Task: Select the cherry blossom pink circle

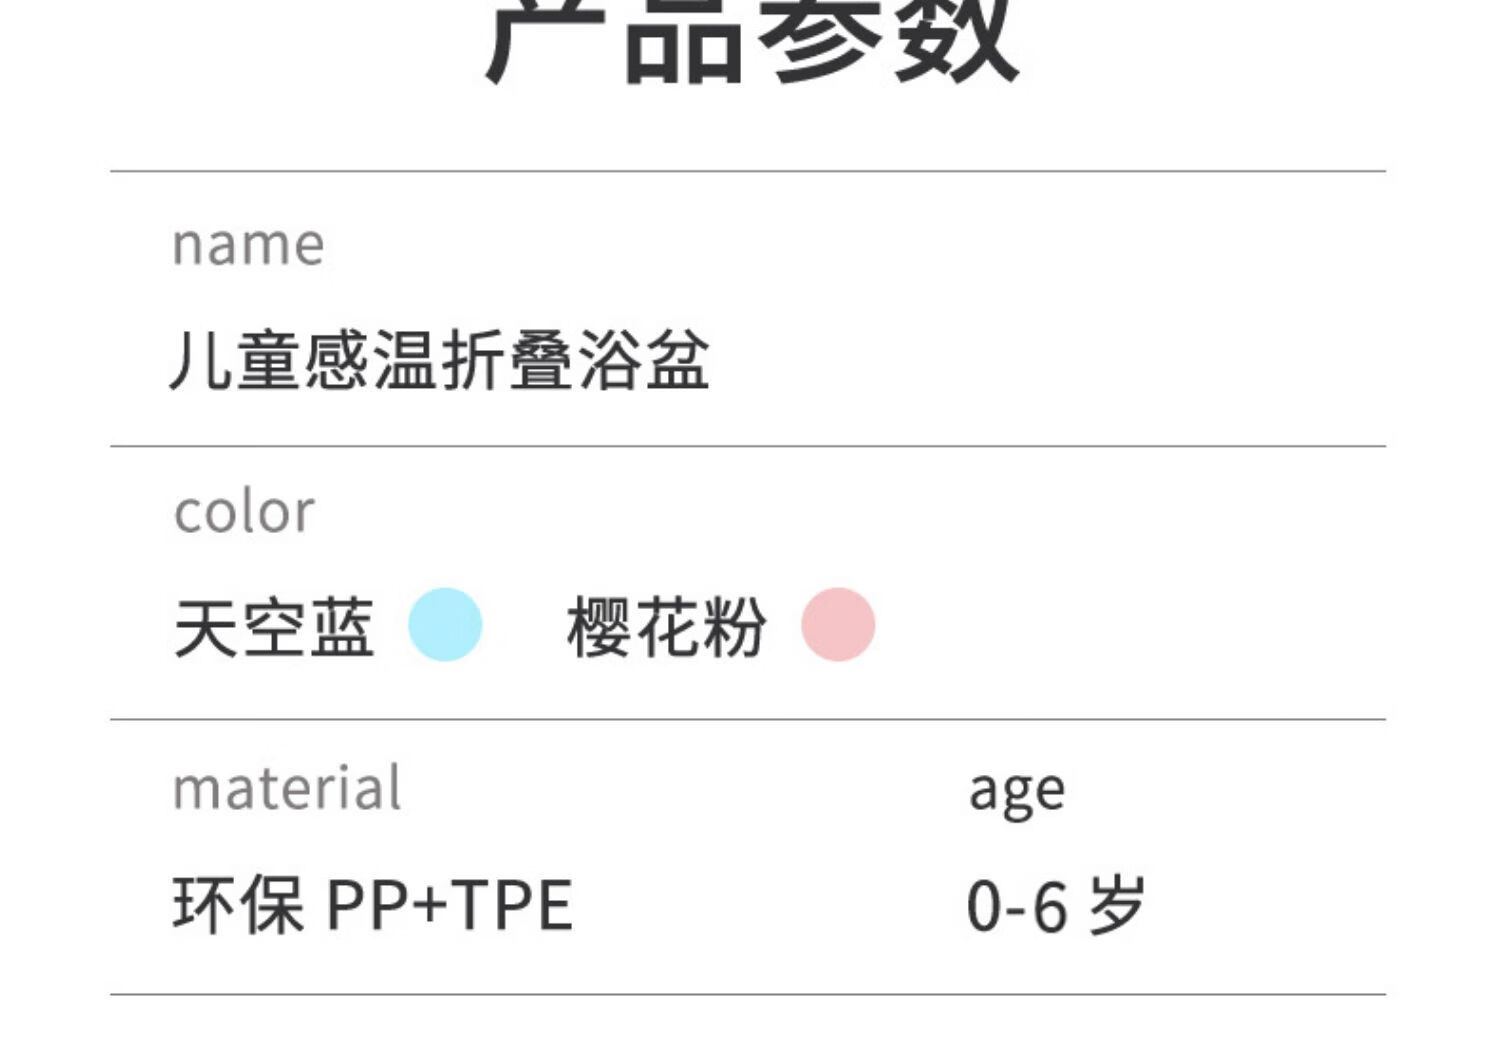Action: [838, 625]
